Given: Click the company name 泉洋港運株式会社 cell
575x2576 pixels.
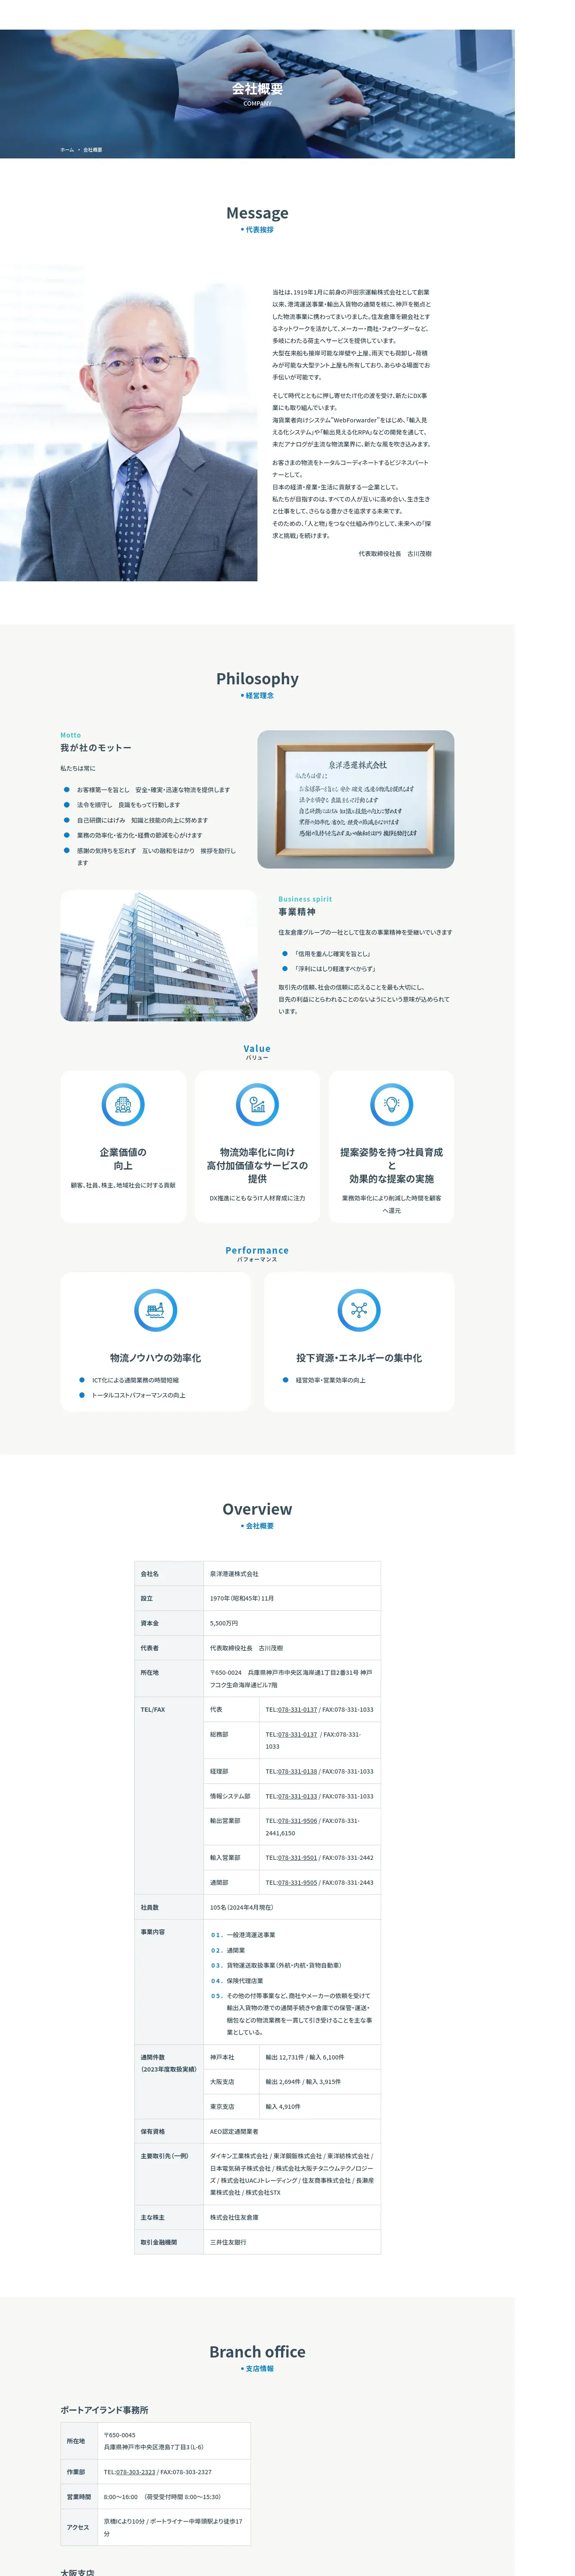Looking at the screenshot, I should pyautogui.click(x=292, y=1573).
